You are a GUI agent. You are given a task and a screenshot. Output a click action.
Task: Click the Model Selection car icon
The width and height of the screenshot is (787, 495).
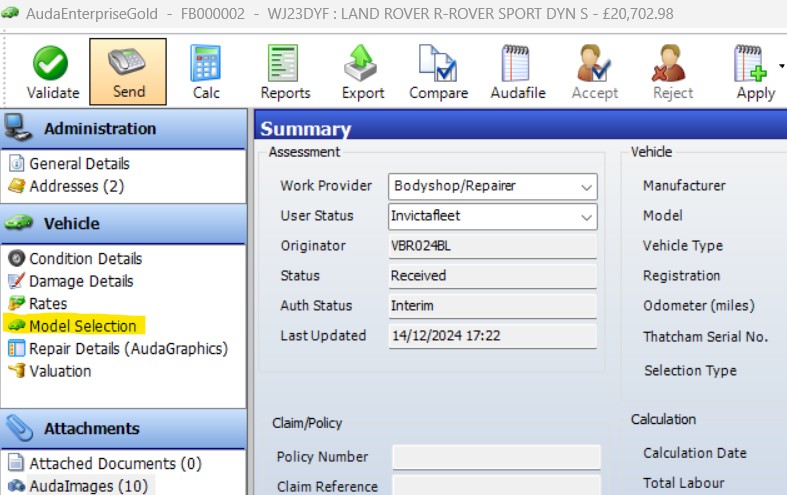[17, 326]
